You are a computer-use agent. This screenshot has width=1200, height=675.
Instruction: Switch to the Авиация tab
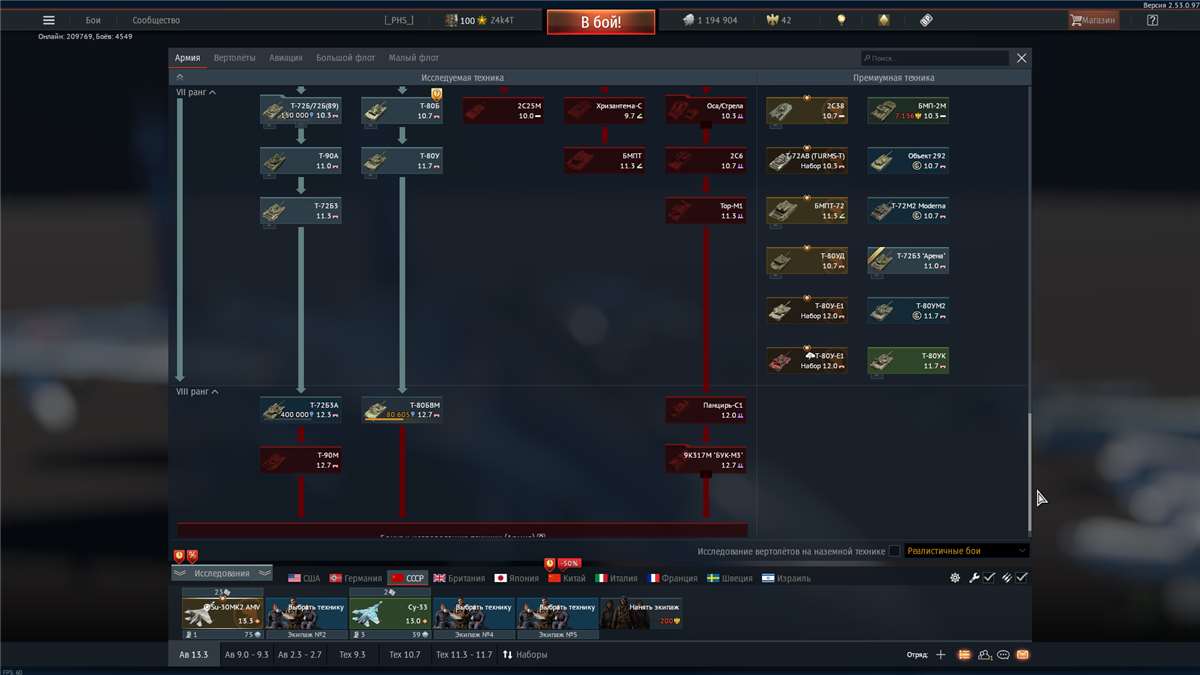coord(286,58)
